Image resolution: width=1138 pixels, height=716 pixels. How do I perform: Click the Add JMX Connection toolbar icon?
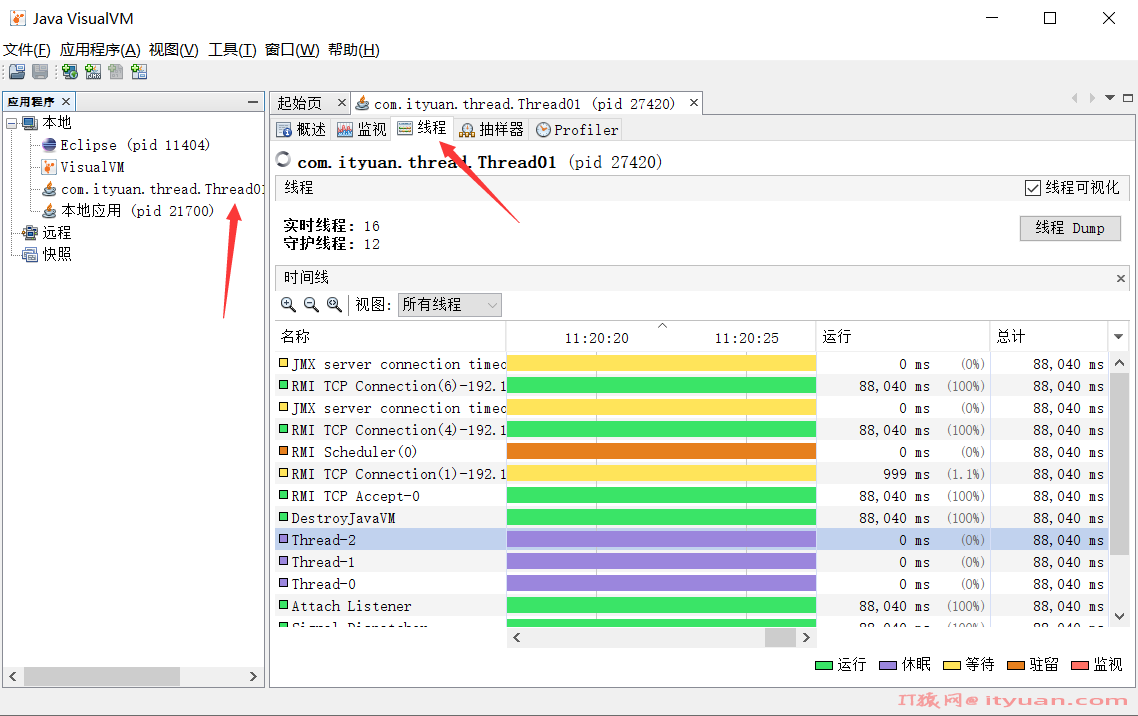[93, 72]
